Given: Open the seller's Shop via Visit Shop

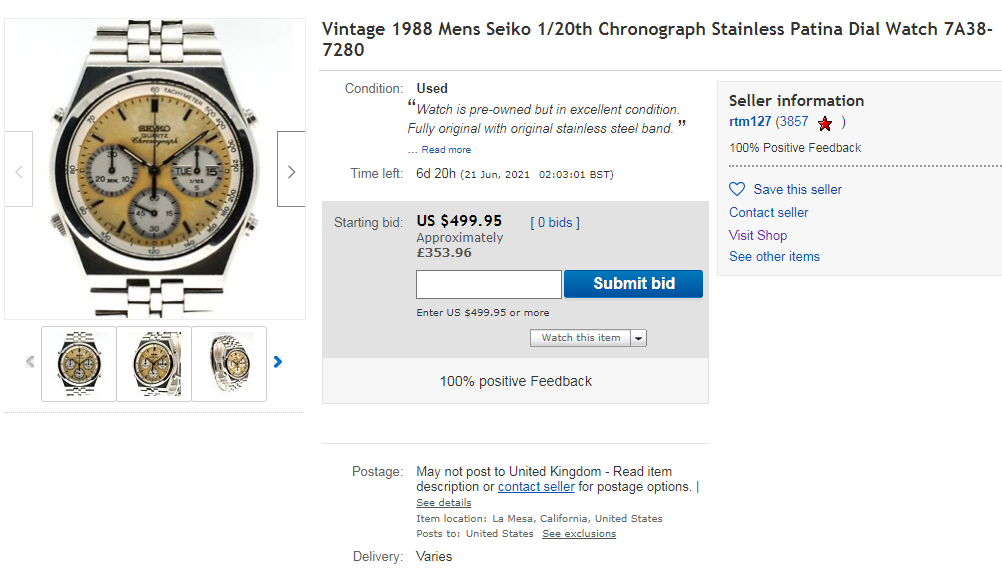Looking at the screenshot, I should 757,235.
